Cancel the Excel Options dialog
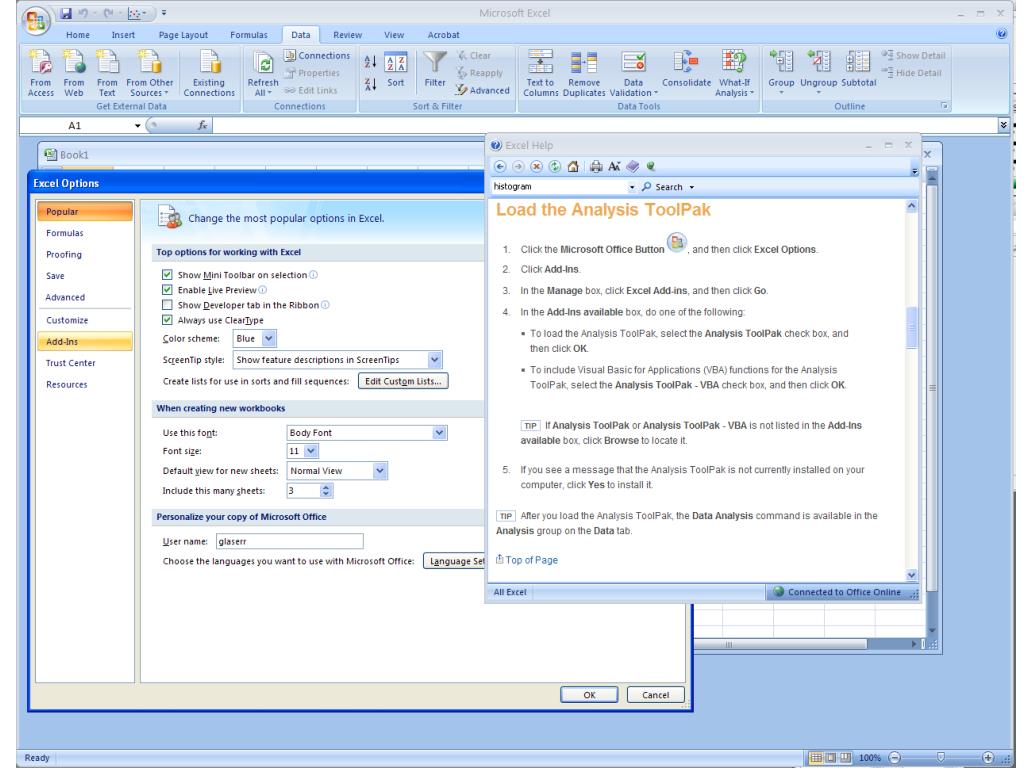Image resolution: width=1024 pixels, height=768 pixels. pyautogui.click(x=656, y=695)
